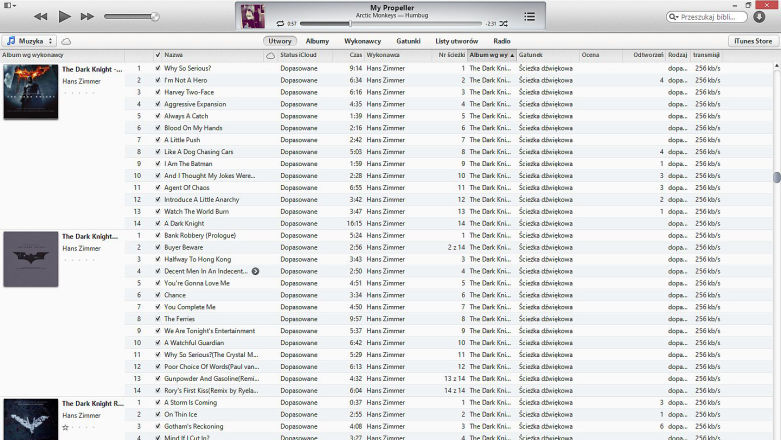Skip to next track button

[87, 16]
